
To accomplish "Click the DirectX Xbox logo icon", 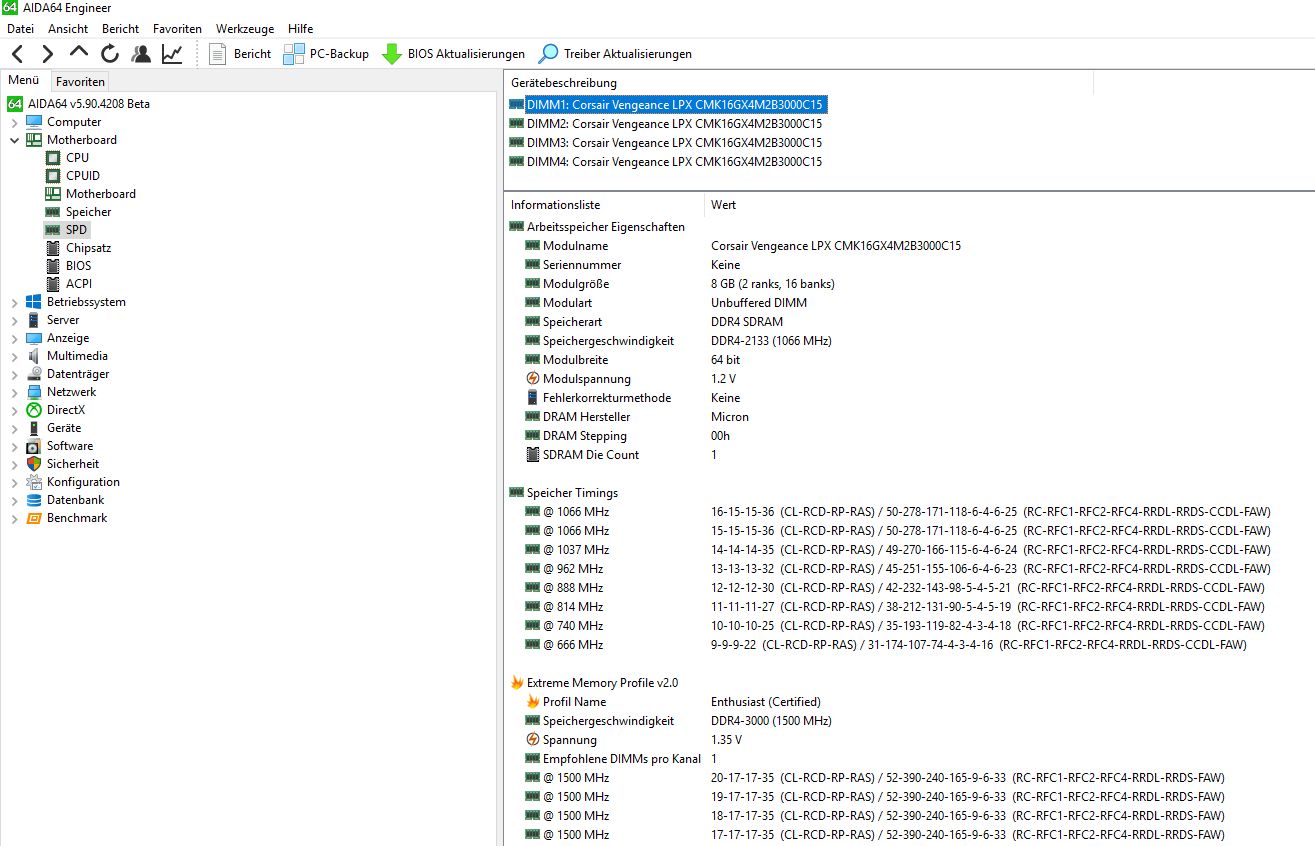I will coord(34,410).
